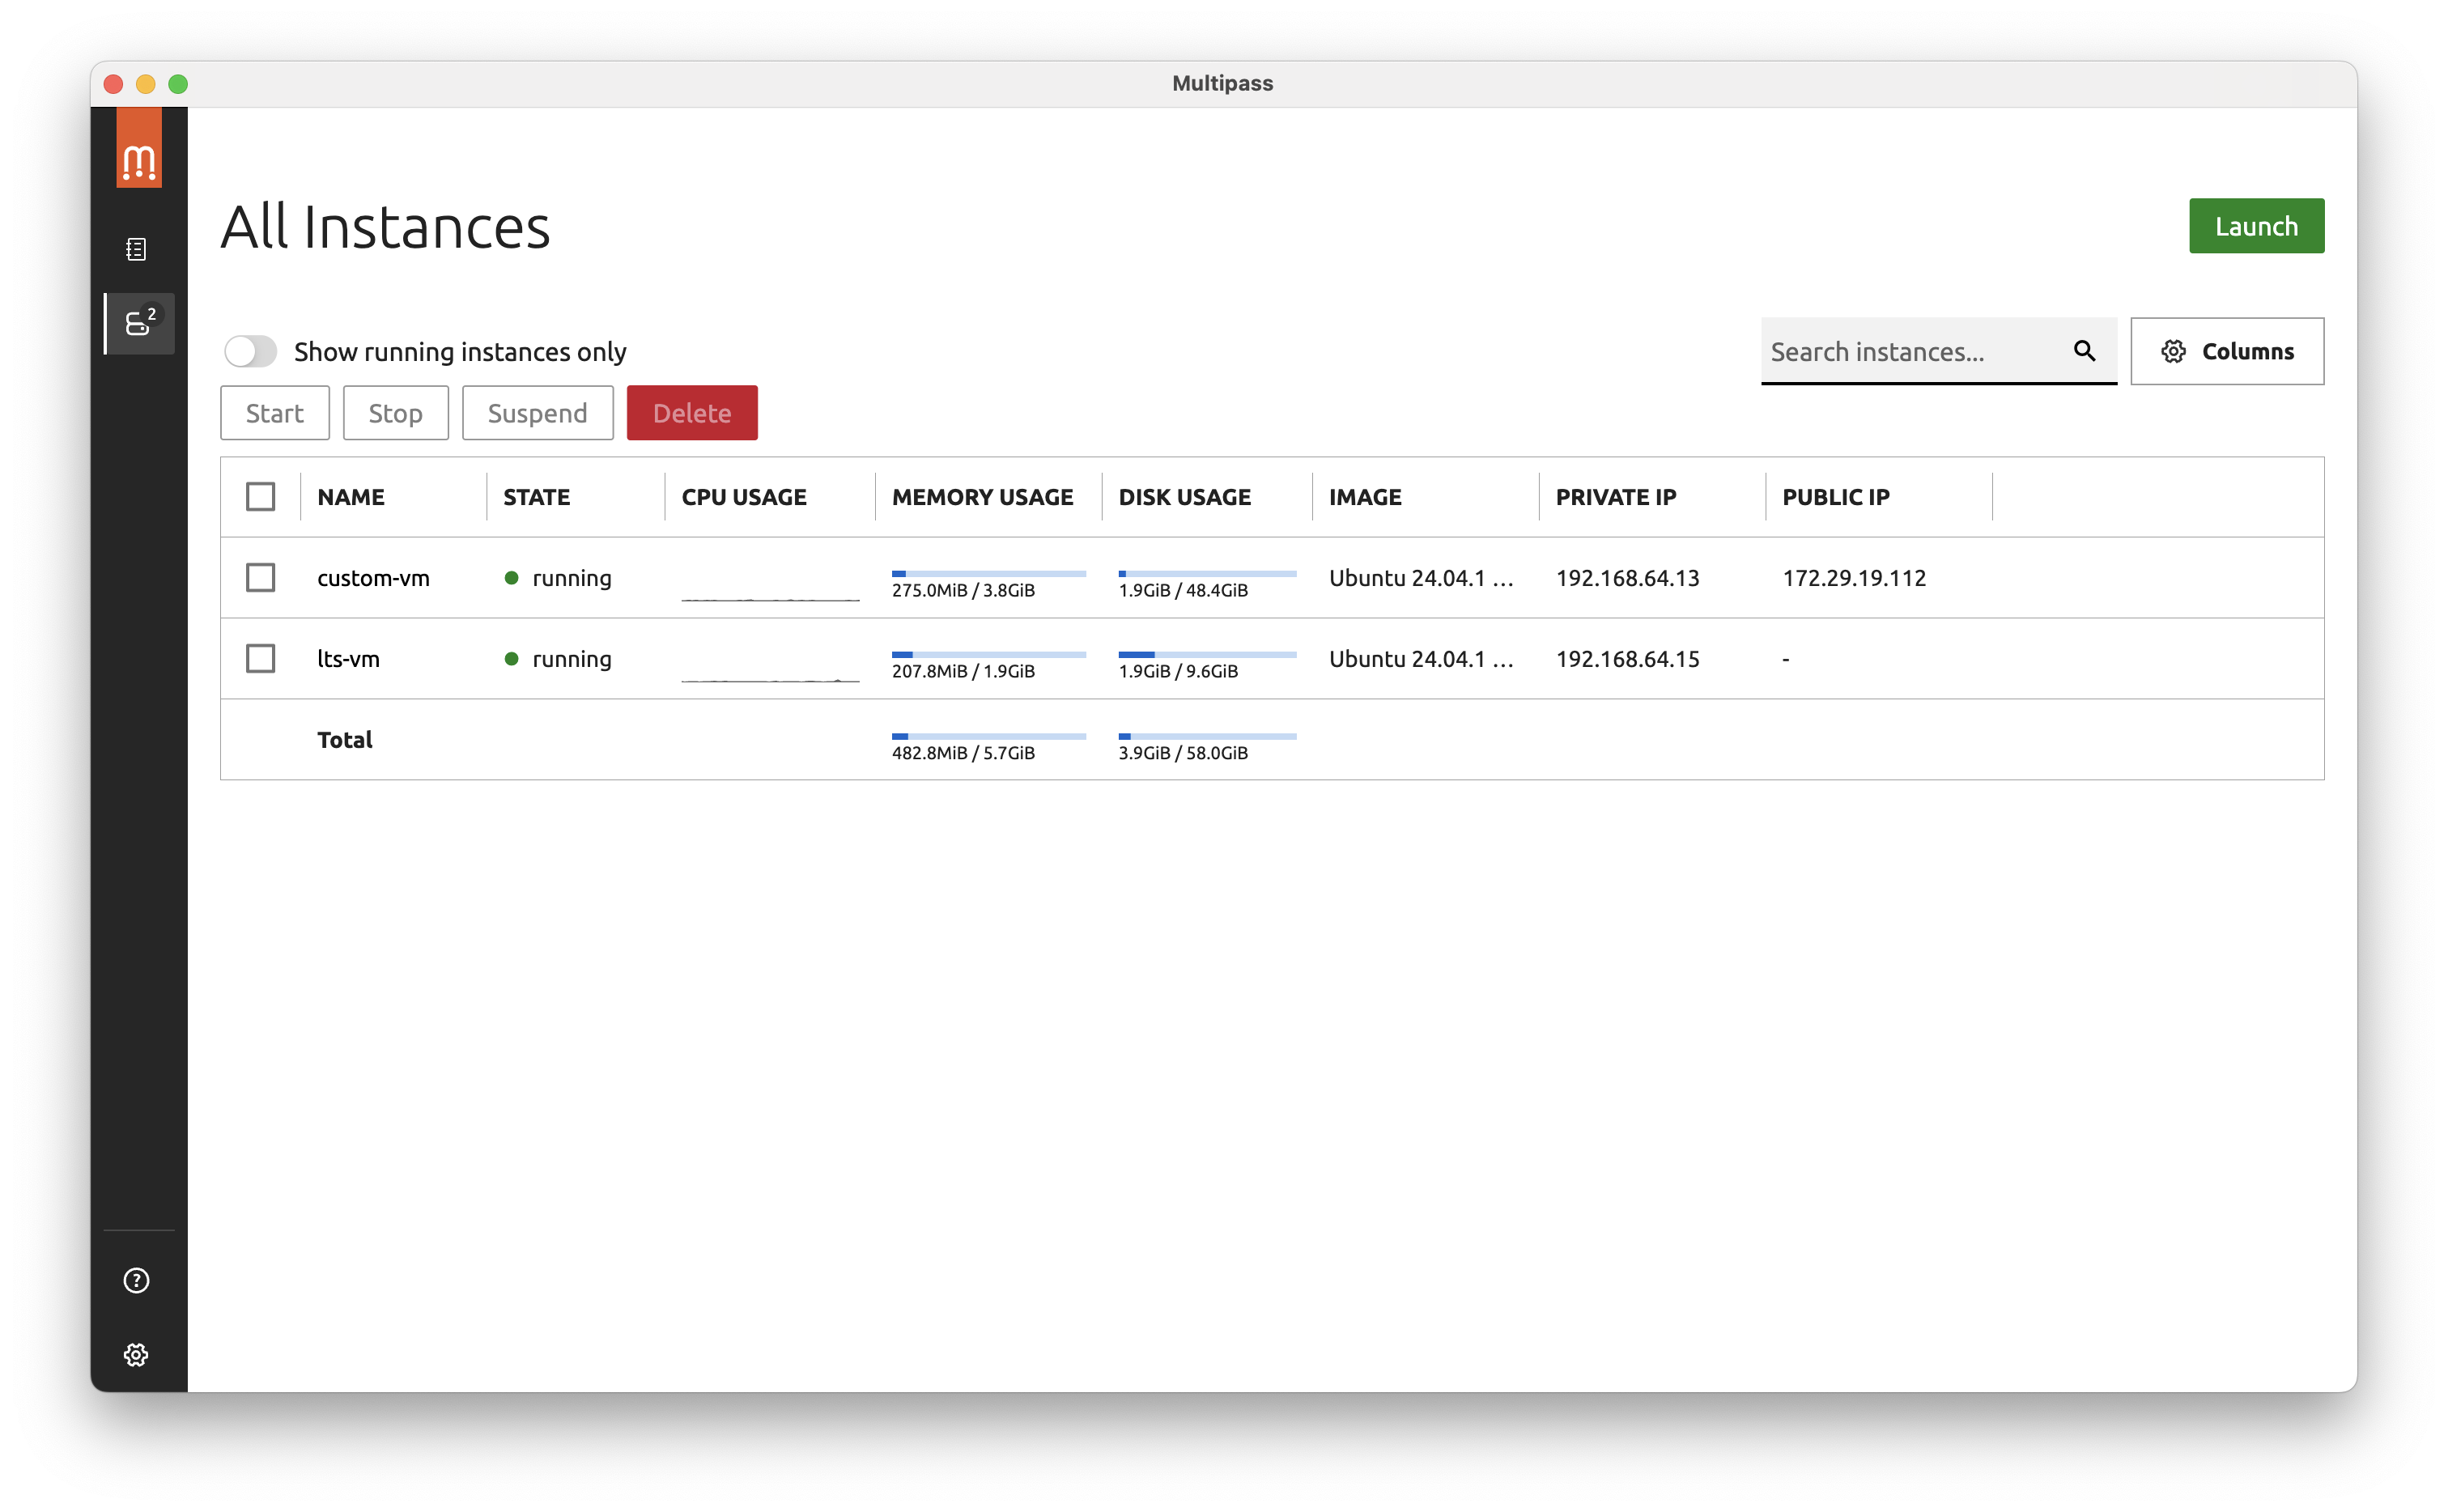Open the custom-vm instance name

coord(373,578)
